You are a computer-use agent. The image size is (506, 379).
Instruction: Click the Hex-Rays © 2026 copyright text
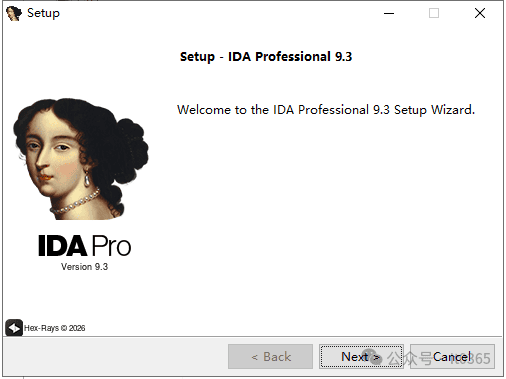tap(55, 328)
